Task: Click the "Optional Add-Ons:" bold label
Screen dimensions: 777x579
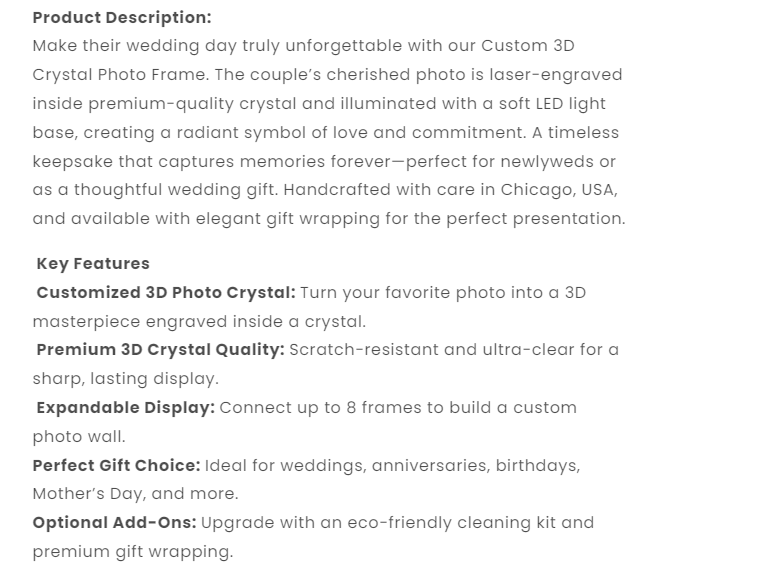Action: pos(114,523)
